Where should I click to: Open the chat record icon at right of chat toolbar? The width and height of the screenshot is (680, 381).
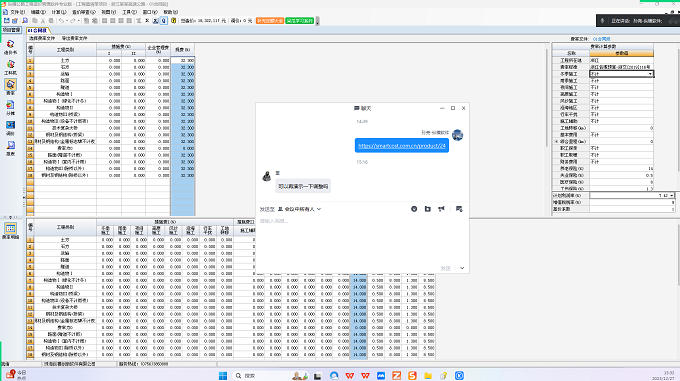[459, 209]
